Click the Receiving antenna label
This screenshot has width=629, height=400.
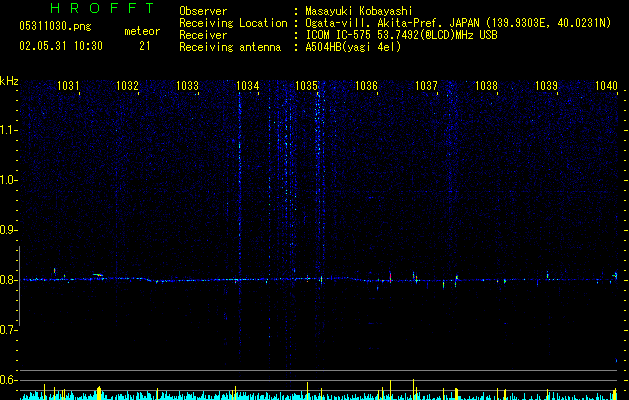[x=230, y=47]
